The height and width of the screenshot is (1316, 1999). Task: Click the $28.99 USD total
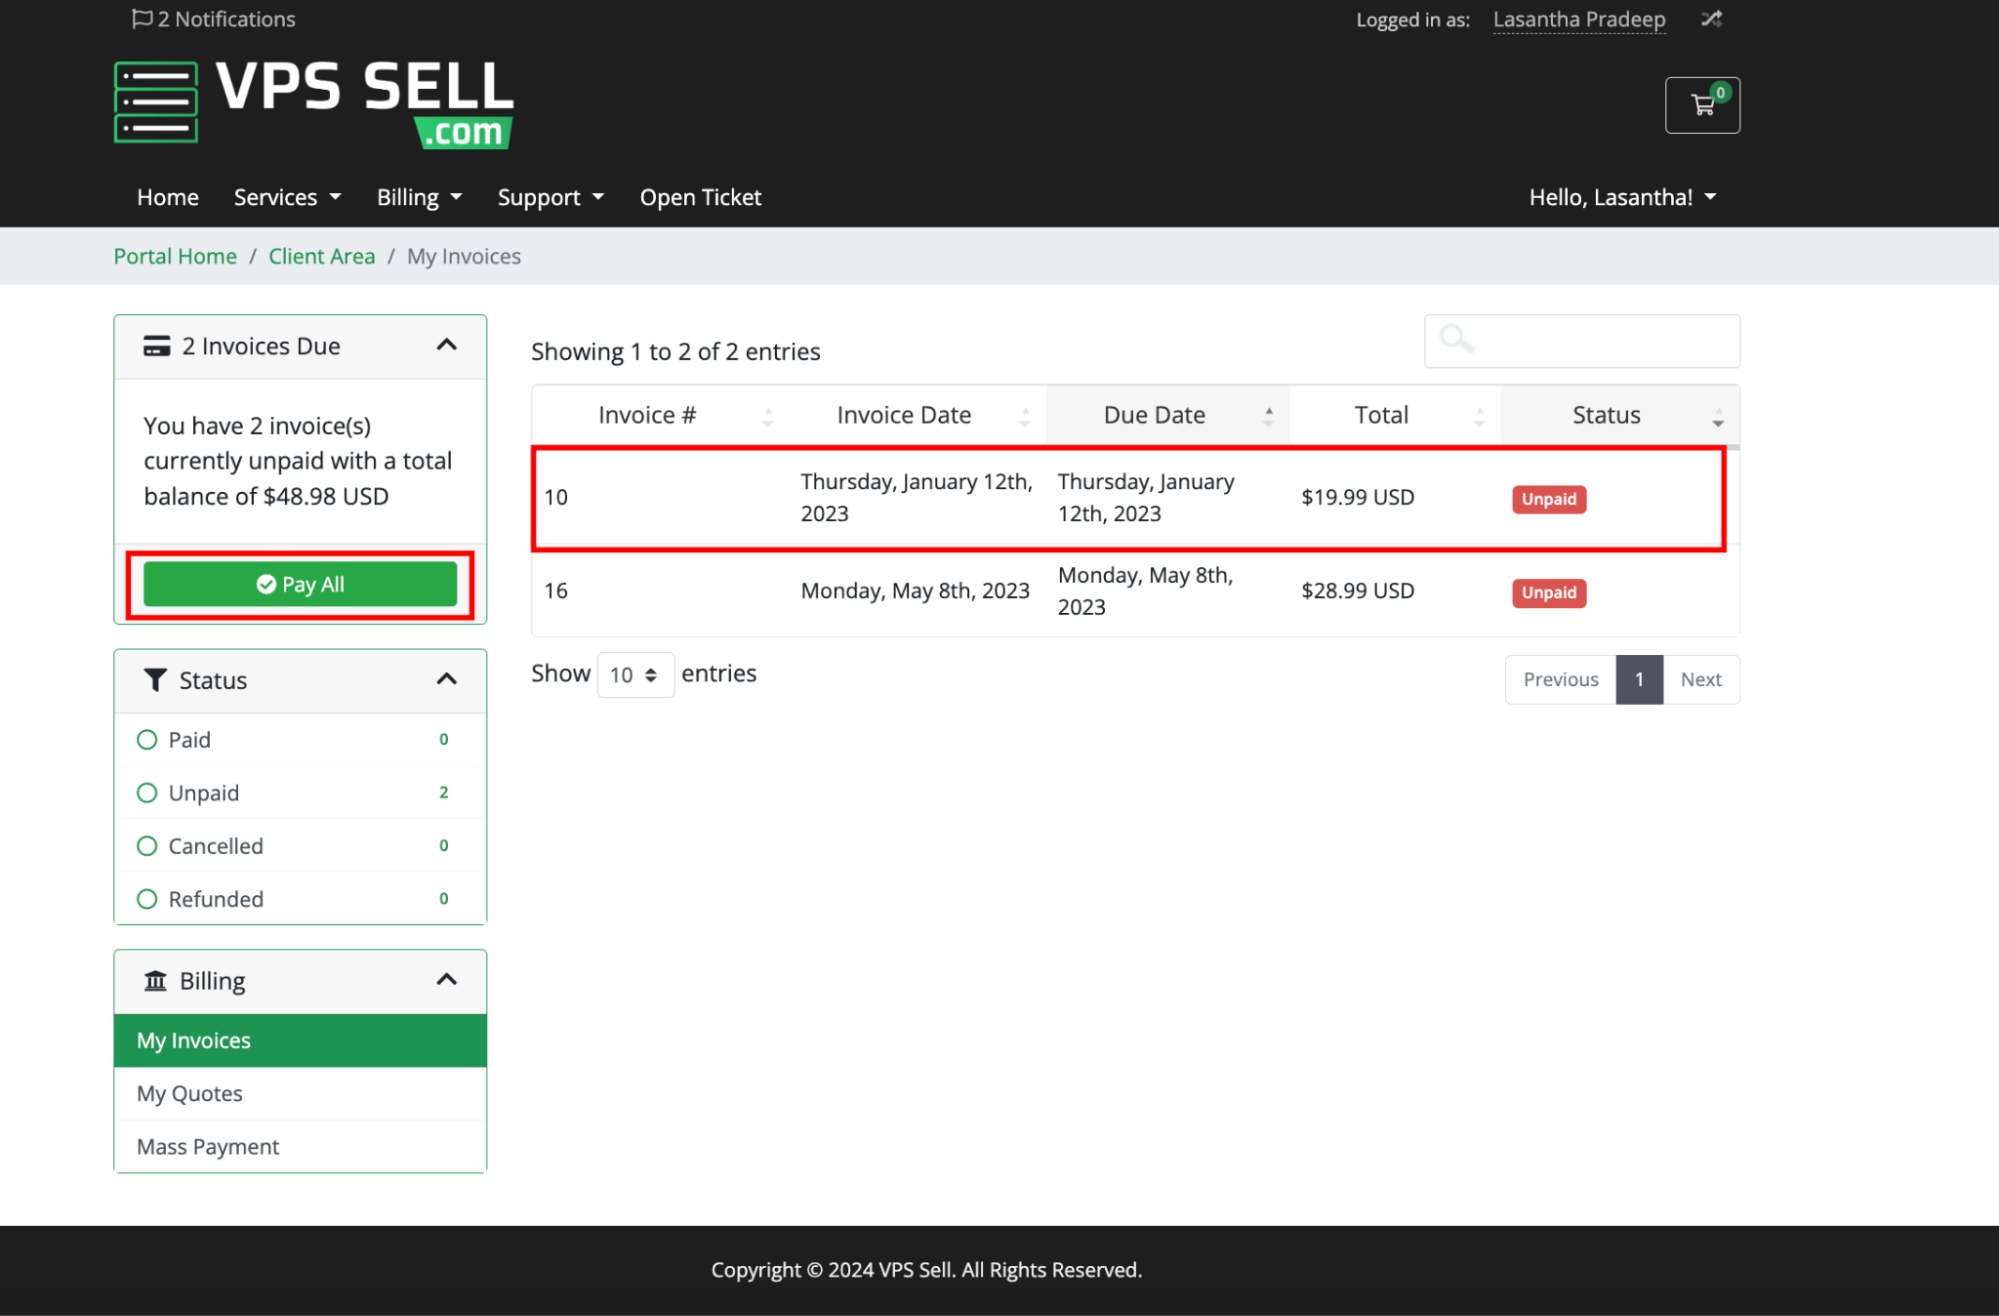pyautogui.click(x=1357, y=590)
